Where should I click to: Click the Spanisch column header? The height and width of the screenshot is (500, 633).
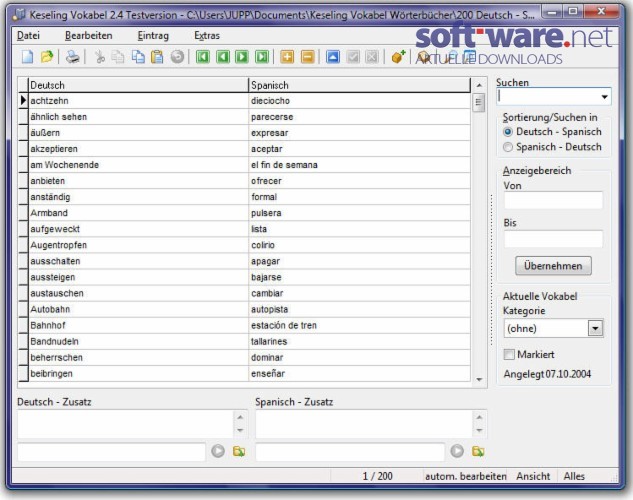tap(360, 85)
